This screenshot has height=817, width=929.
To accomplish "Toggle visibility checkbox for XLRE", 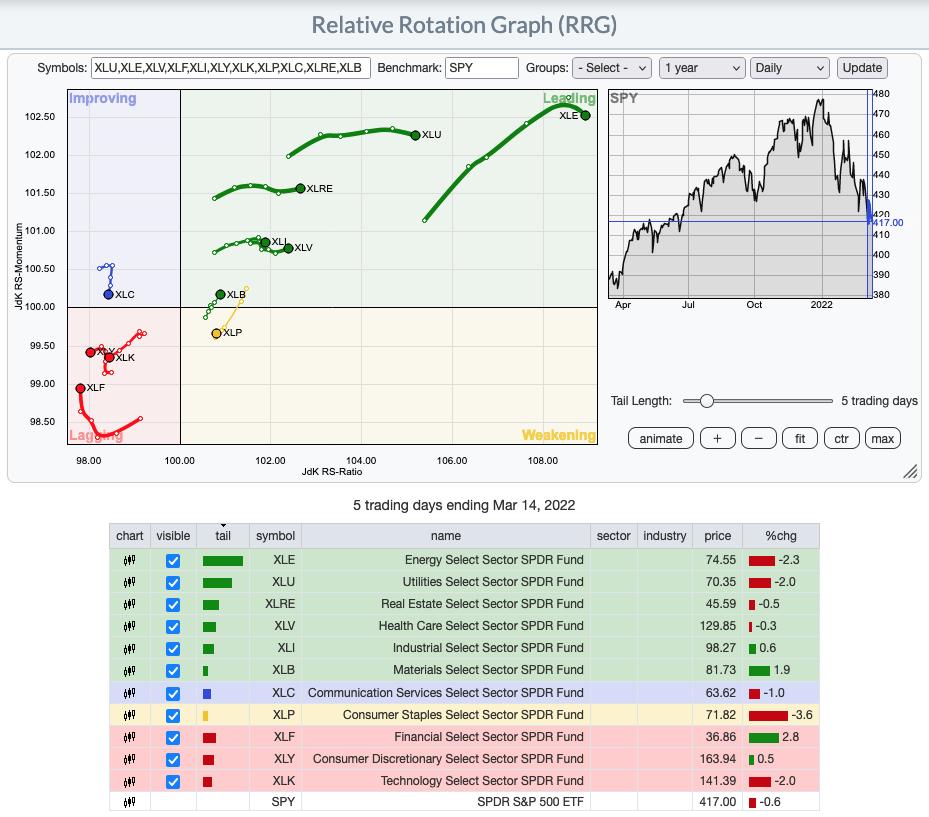I will point(173,604).
